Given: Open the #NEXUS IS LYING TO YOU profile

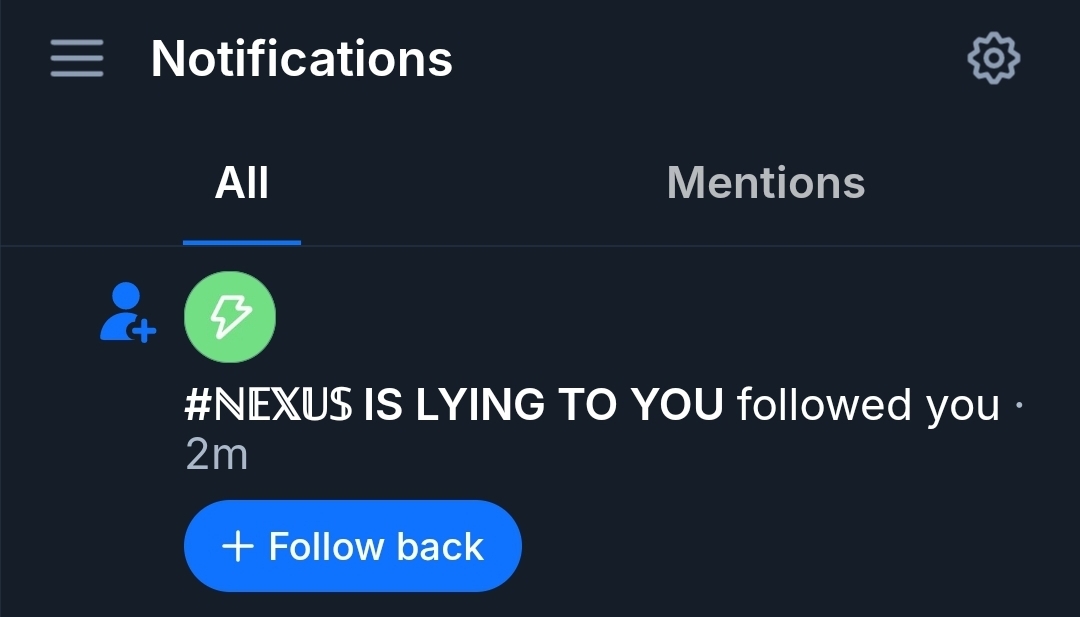Looking at the screenshot, I should click(453, 405).
